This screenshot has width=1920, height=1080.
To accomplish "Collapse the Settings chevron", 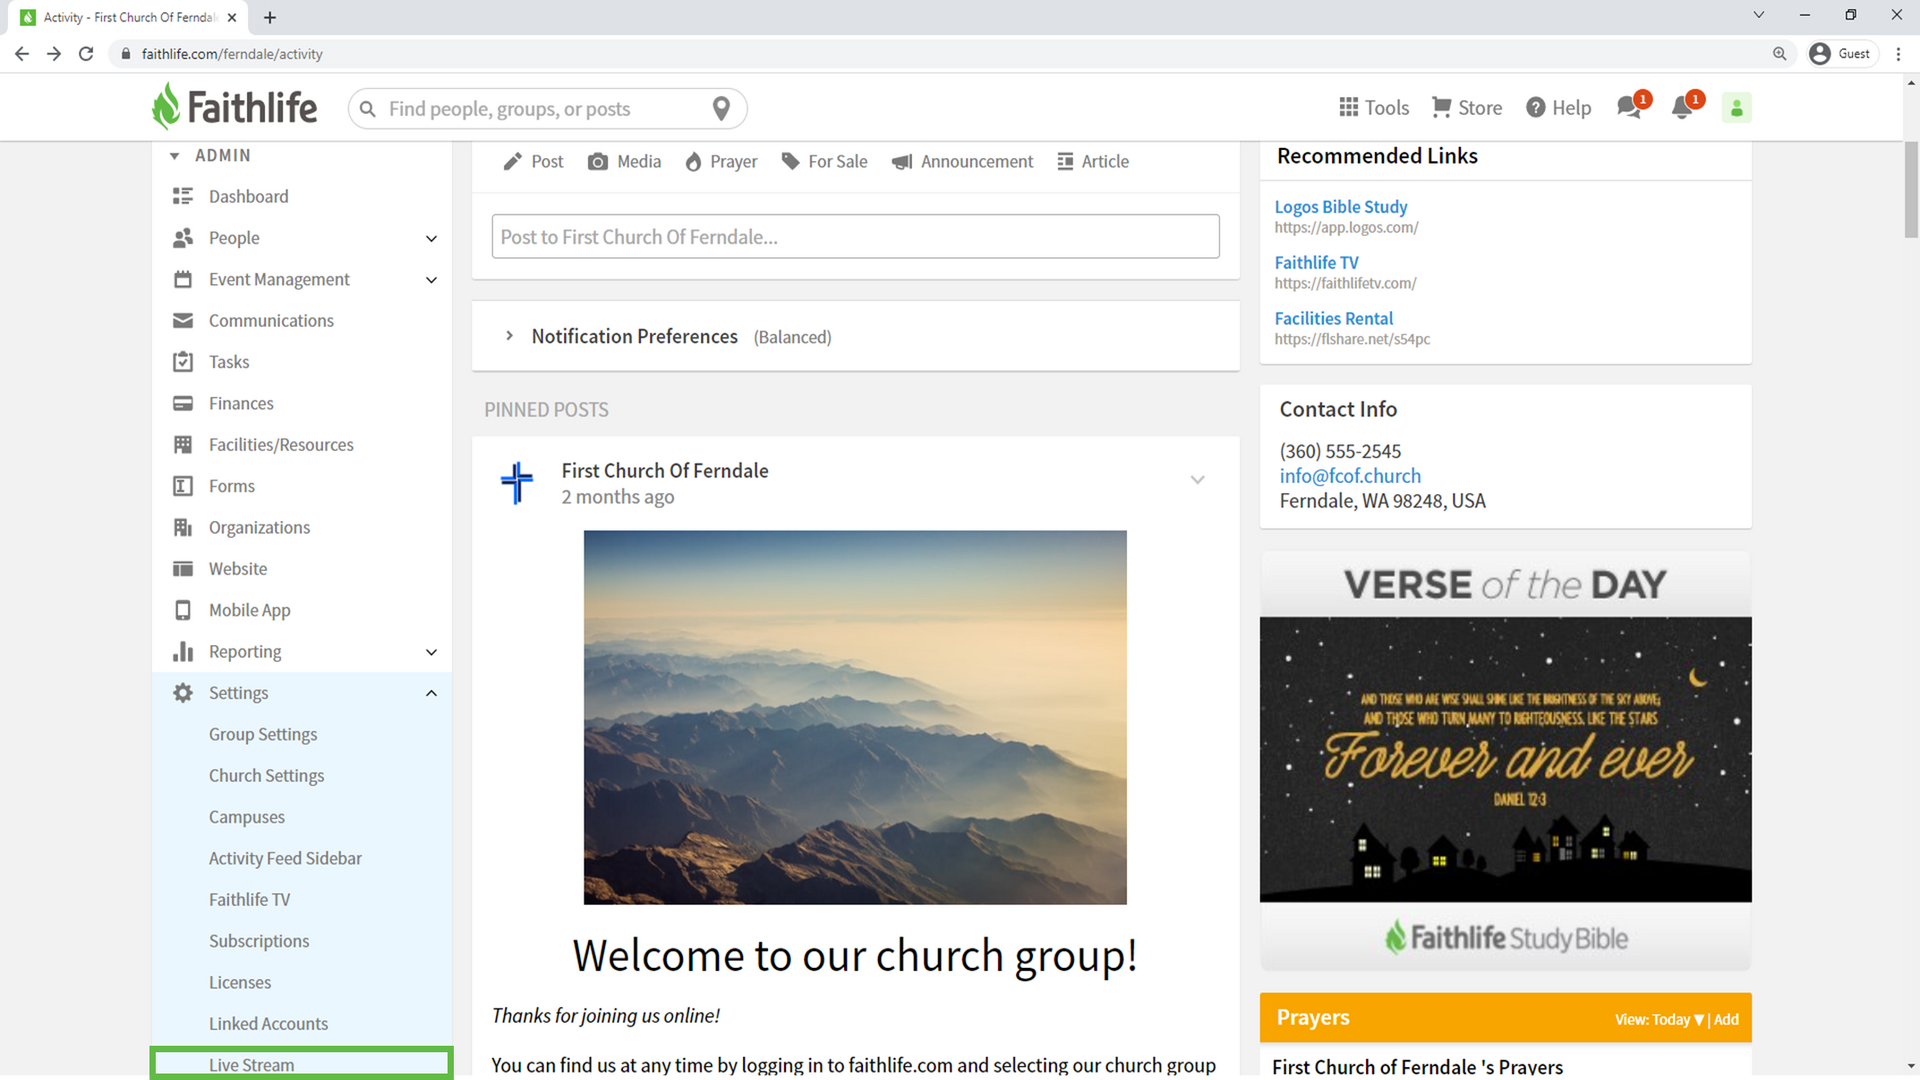I will point(431,693).
